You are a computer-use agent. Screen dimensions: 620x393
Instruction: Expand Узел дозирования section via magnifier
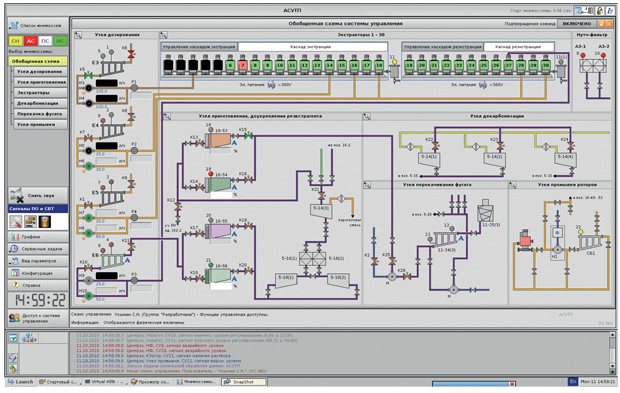point(78,35)
